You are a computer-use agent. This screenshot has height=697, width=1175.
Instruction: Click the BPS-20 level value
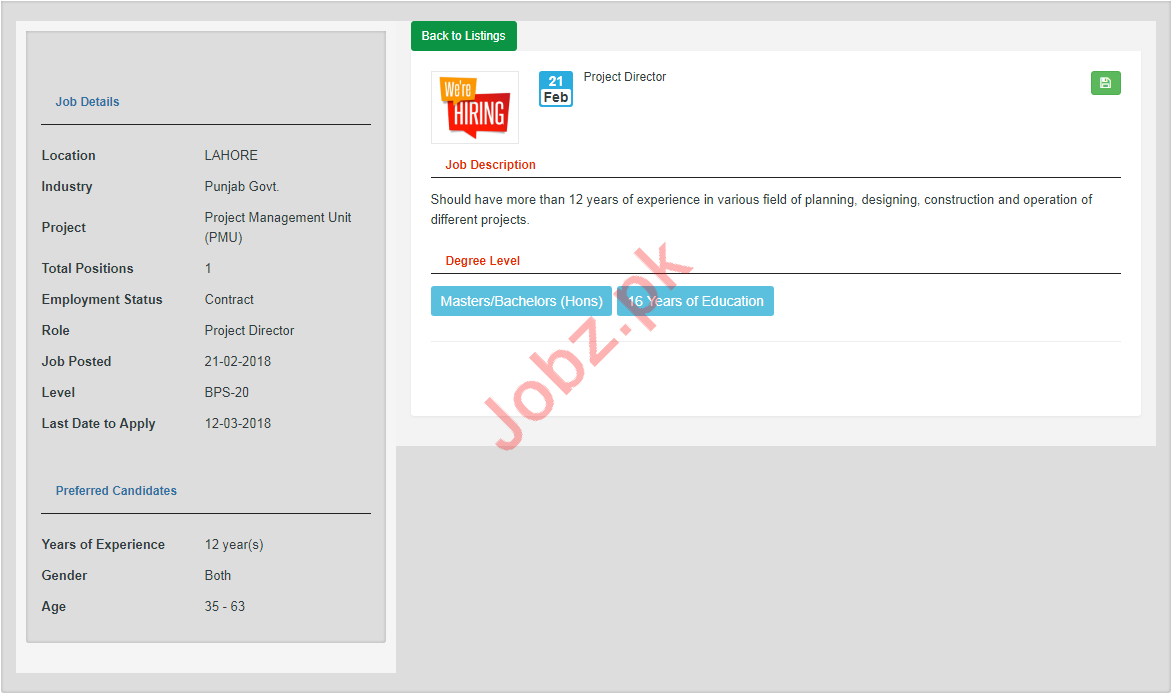pyautogui.click(x=226, y=393)
